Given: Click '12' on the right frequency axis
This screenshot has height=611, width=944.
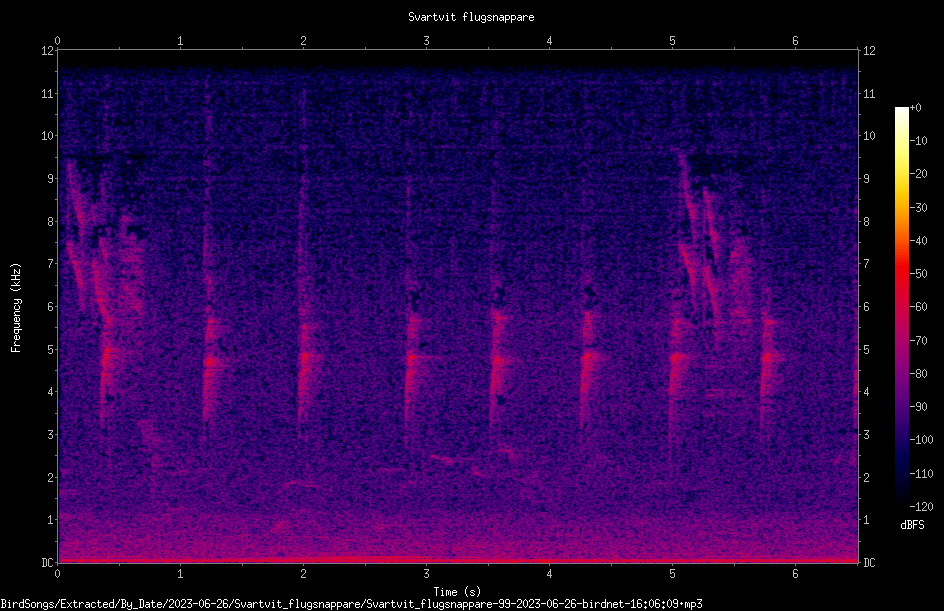Looking at the screenshot, I should [869, 51].
